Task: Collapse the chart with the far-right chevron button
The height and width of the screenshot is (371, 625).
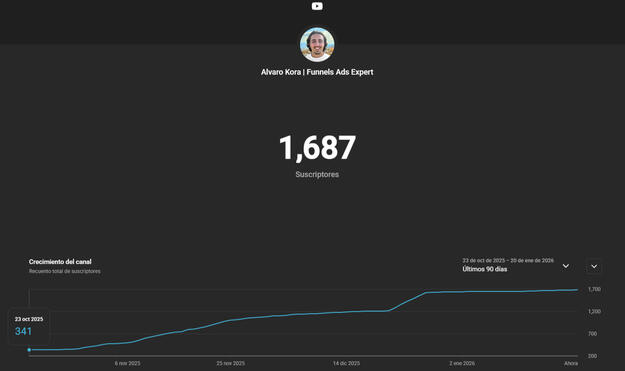Action: (x=594, y=266)
